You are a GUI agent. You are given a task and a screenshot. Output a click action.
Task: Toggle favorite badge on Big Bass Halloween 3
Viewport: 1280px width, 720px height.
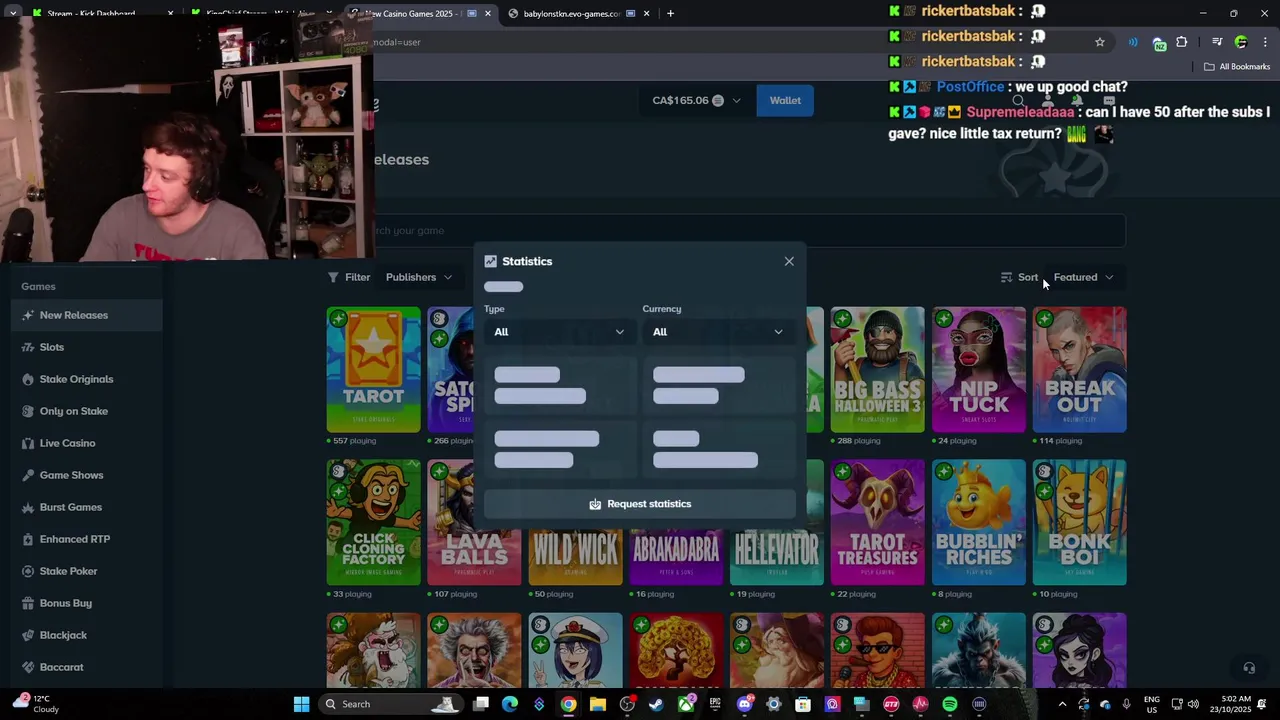pyautogui.click(x=842, y=319)
